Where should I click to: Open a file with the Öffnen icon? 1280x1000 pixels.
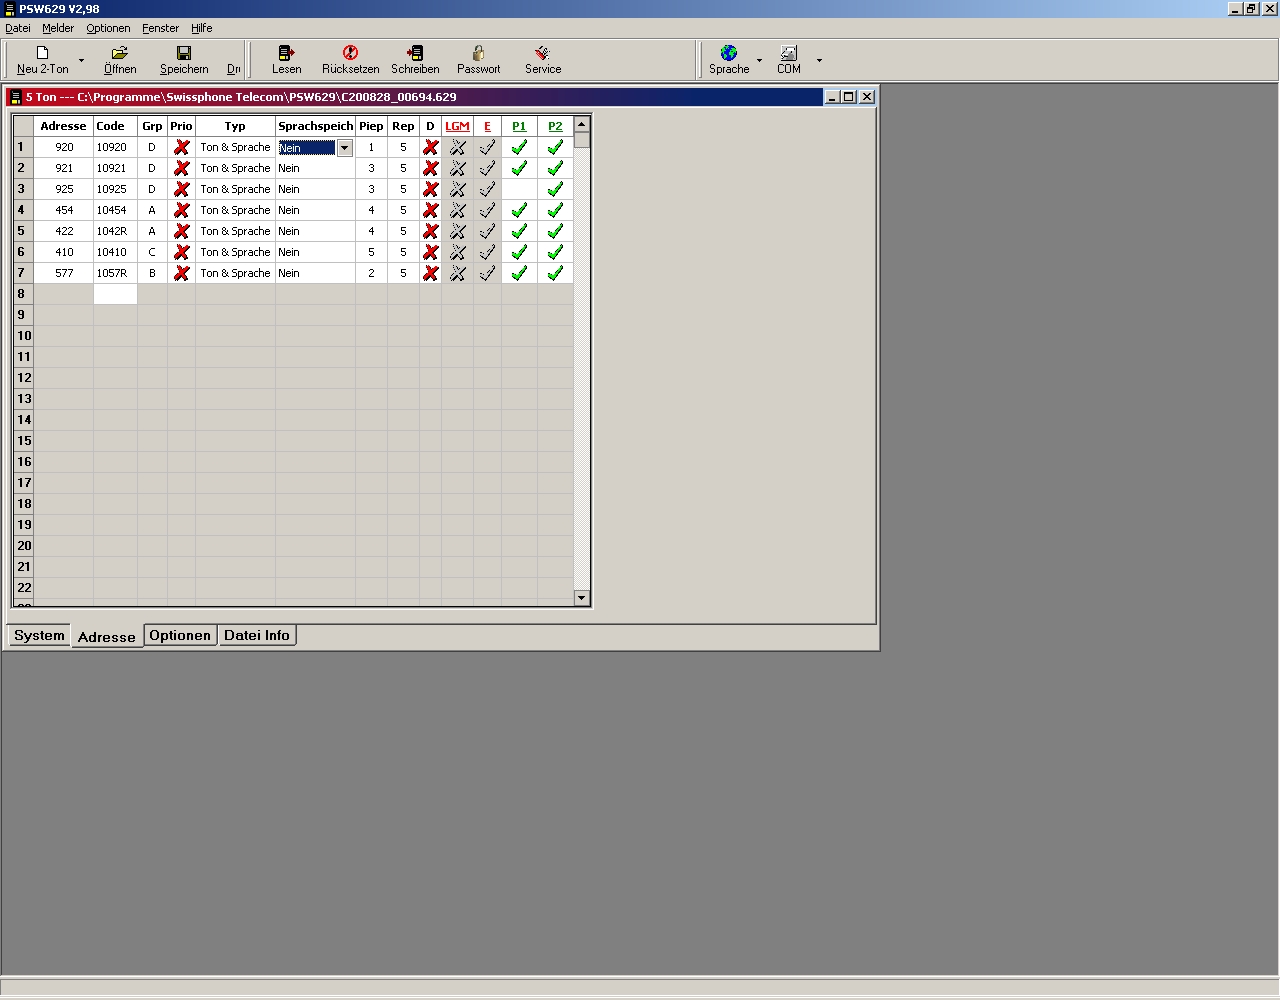(120, 53)
